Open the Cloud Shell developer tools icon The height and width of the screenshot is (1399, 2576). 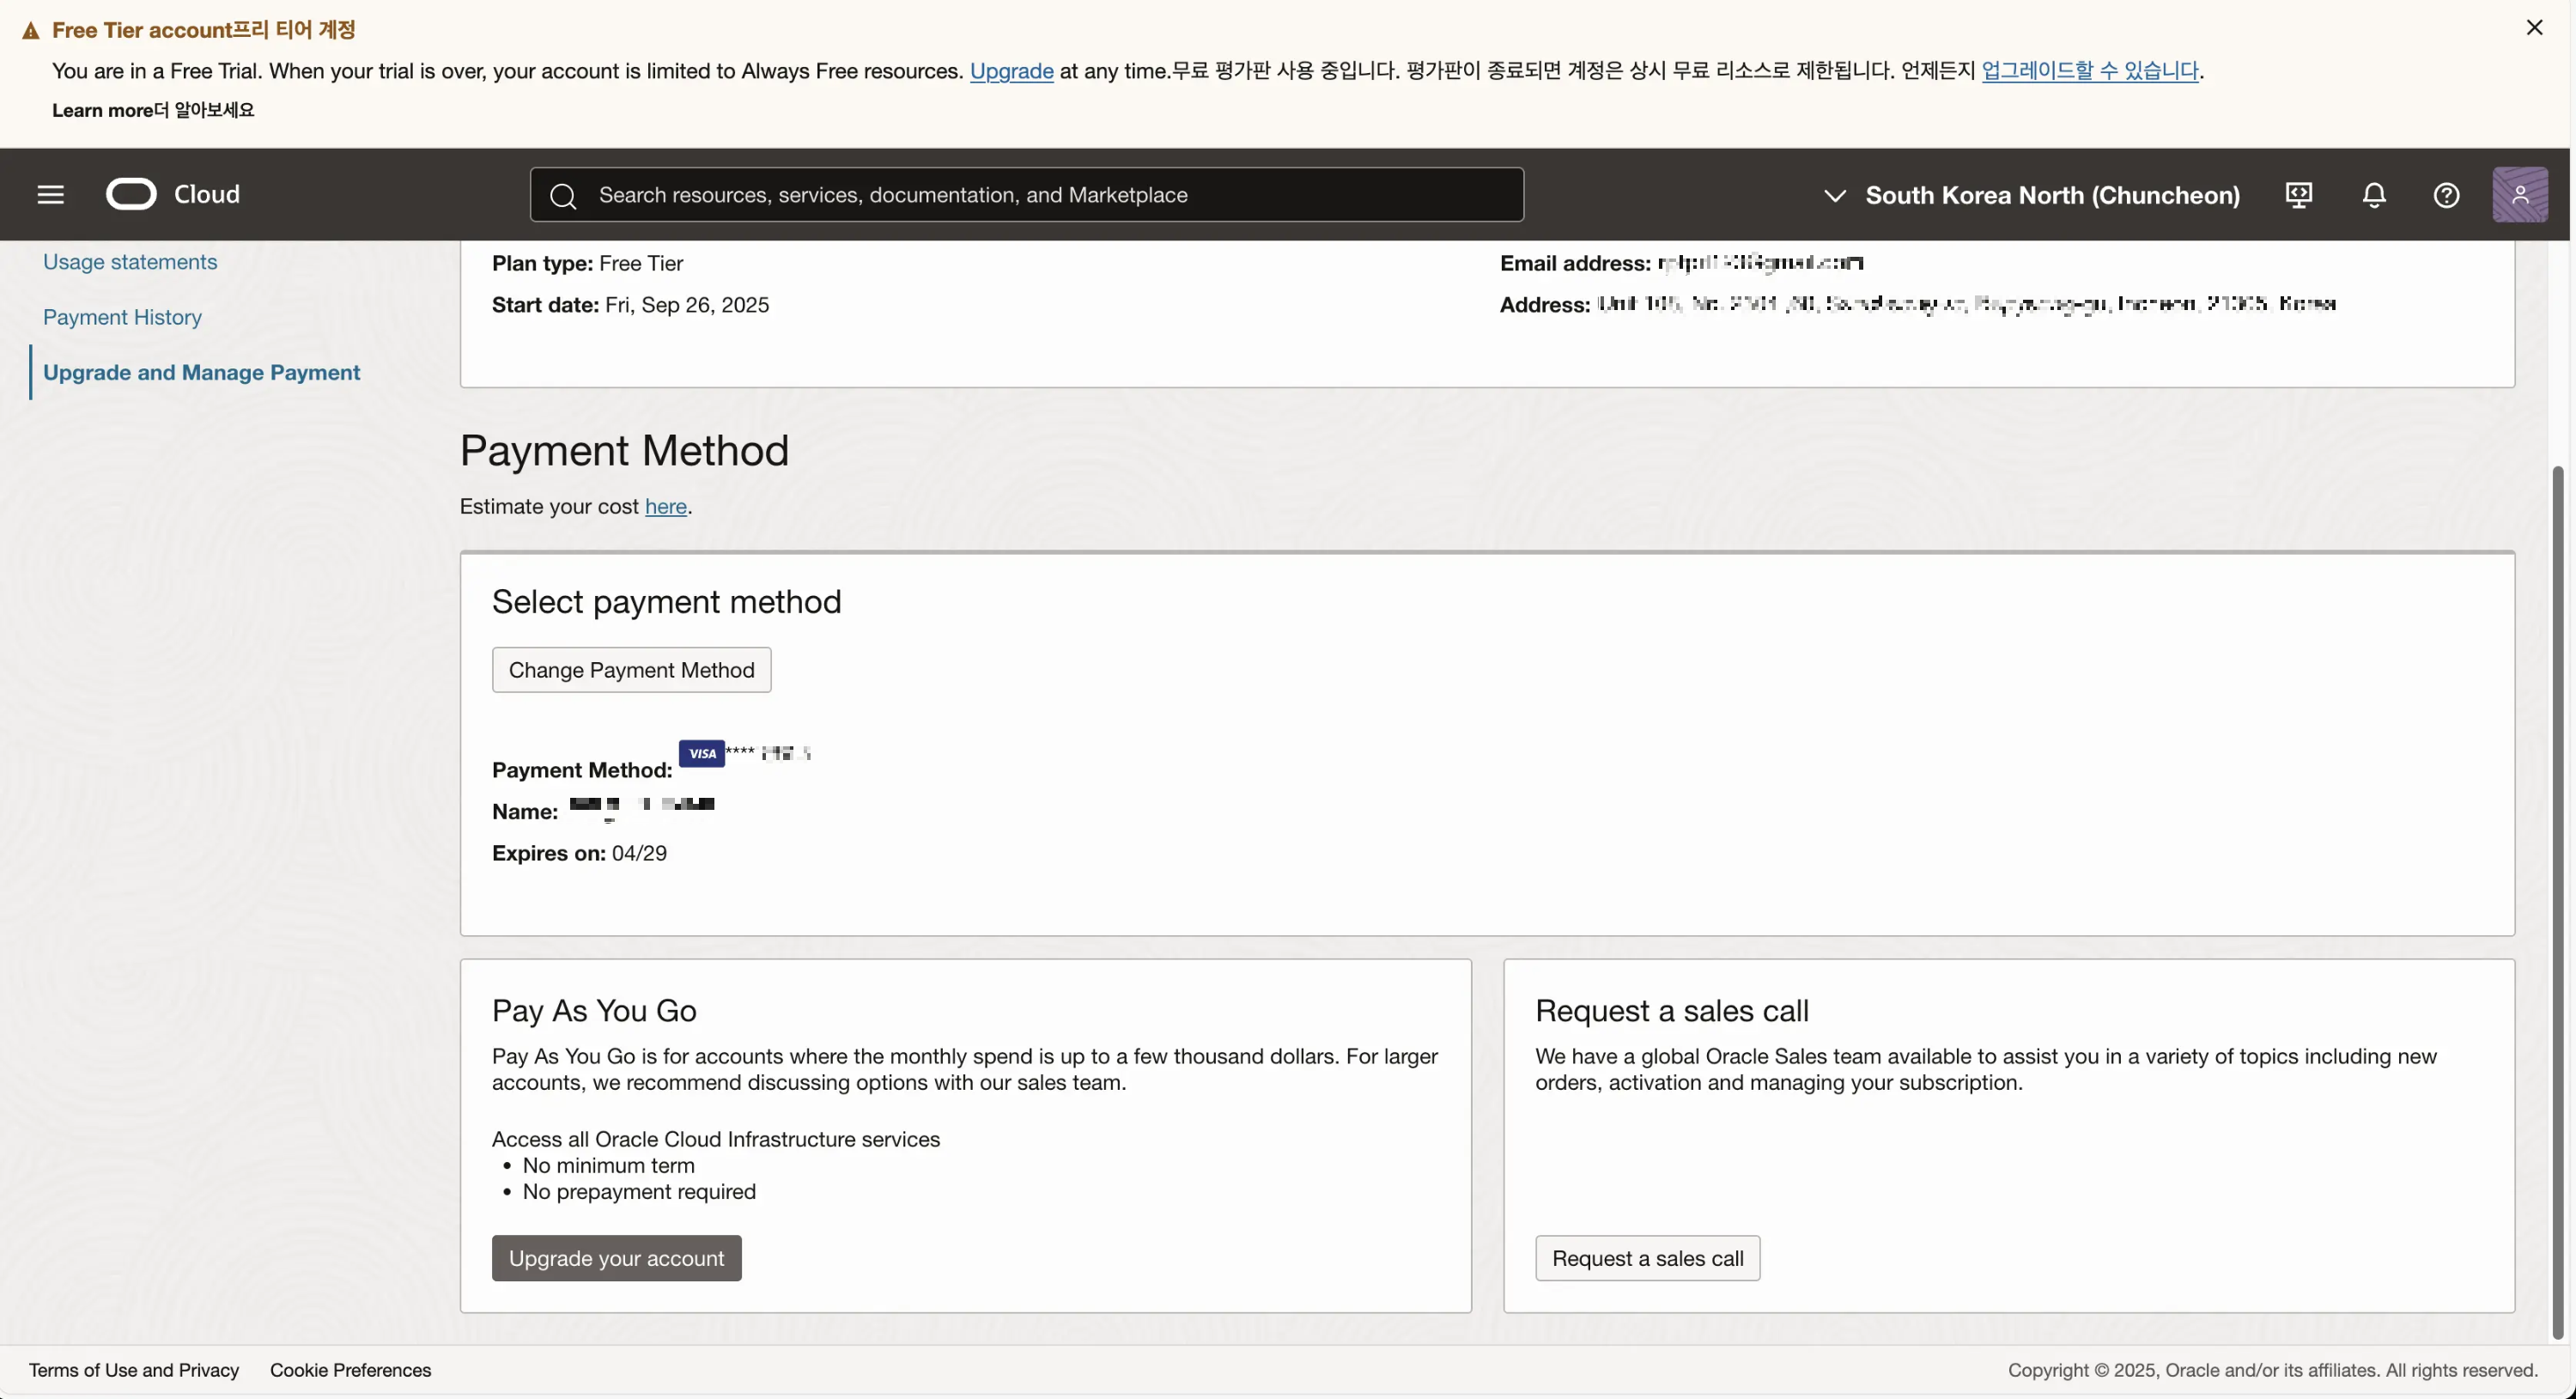(2299, 195)
